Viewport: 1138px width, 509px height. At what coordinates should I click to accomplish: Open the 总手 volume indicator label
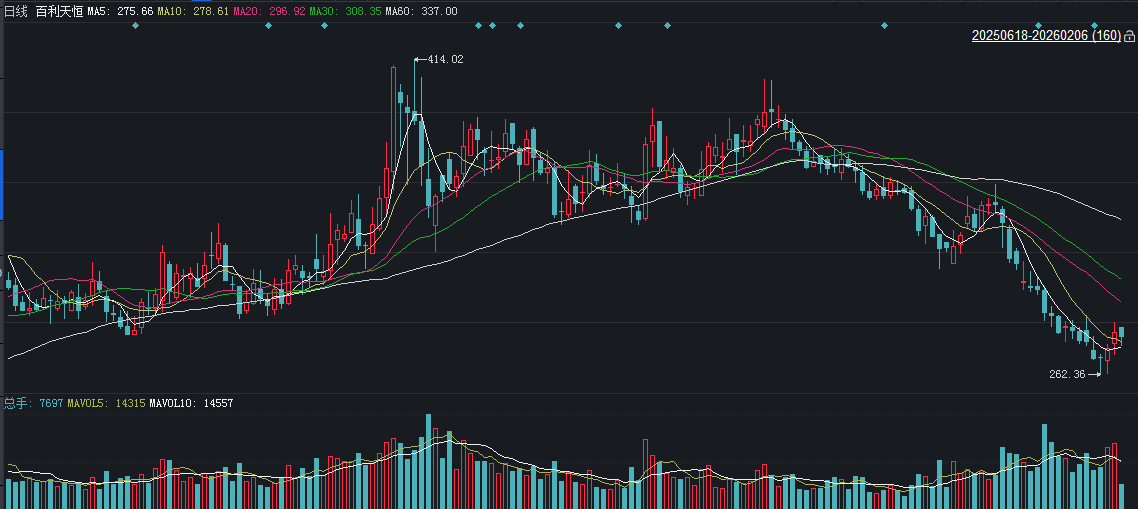[x=16, y=403]
